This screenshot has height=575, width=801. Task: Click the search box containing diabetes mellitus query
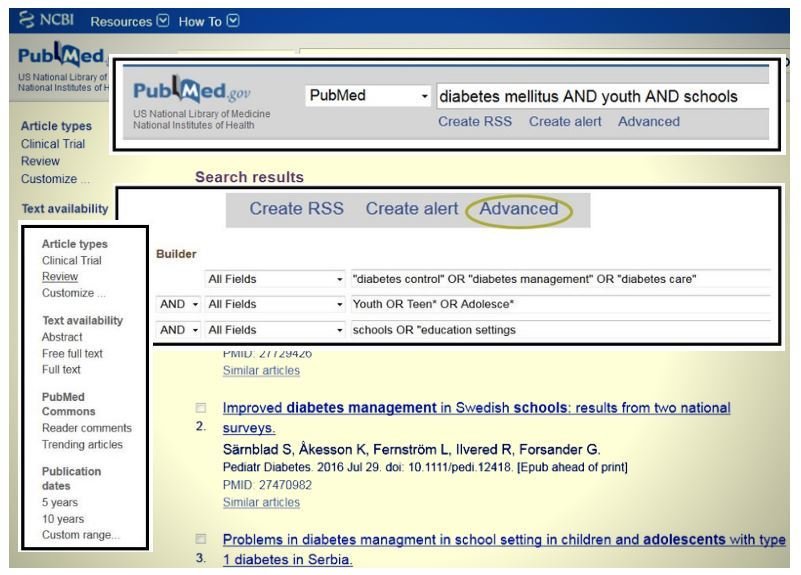pos(602,97)
